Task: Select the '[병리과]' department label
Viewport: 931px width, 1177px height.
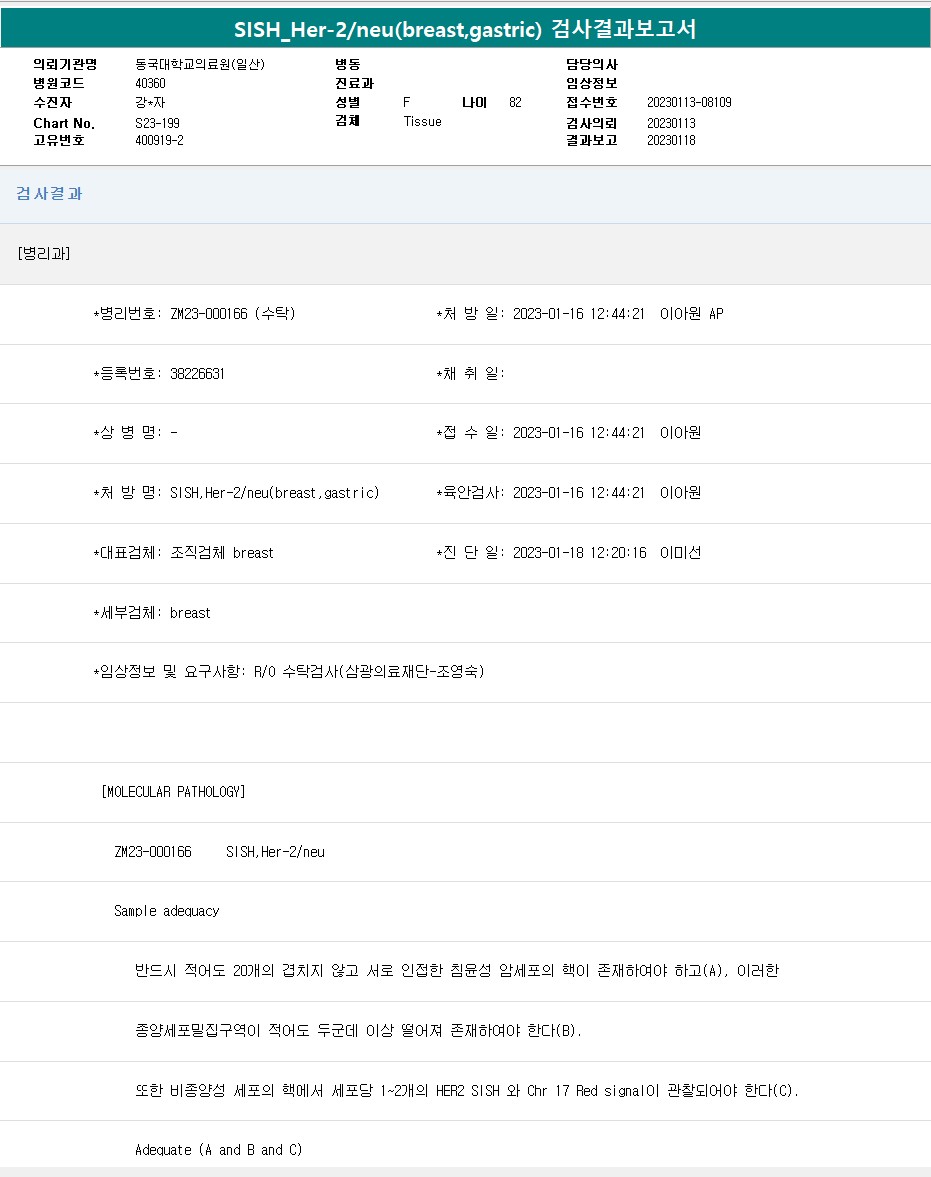Action: click(x=44, y=254)
